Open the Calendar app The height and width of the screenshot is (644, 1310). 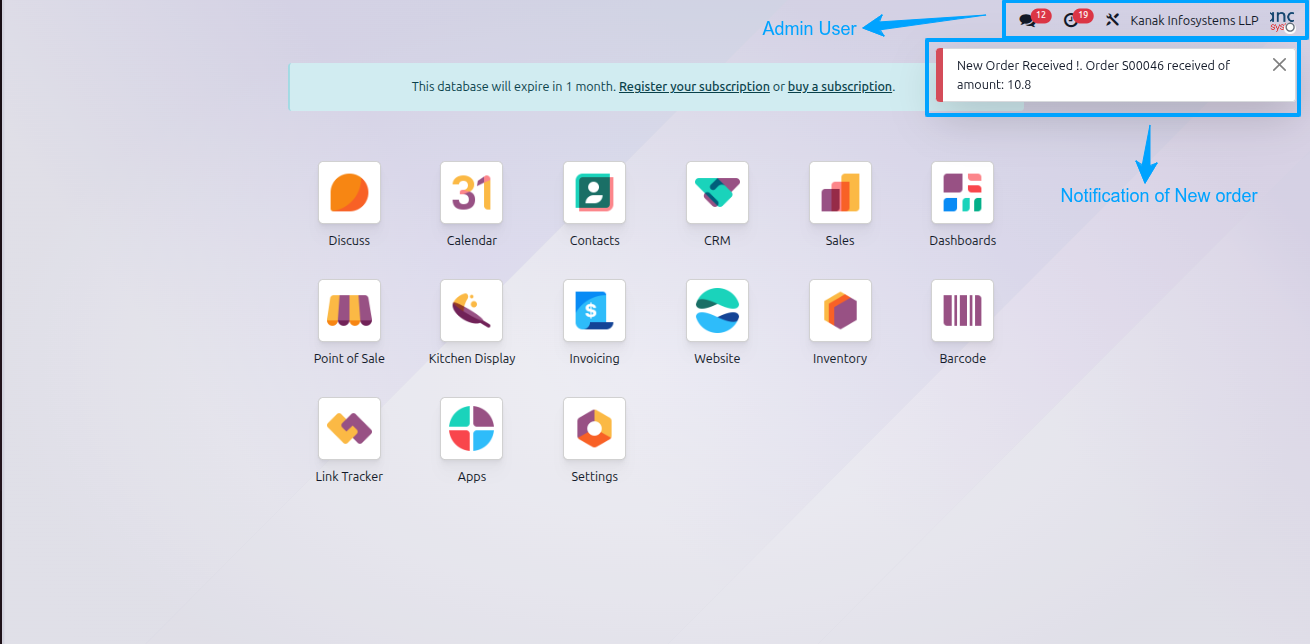(x=472, y=193)
